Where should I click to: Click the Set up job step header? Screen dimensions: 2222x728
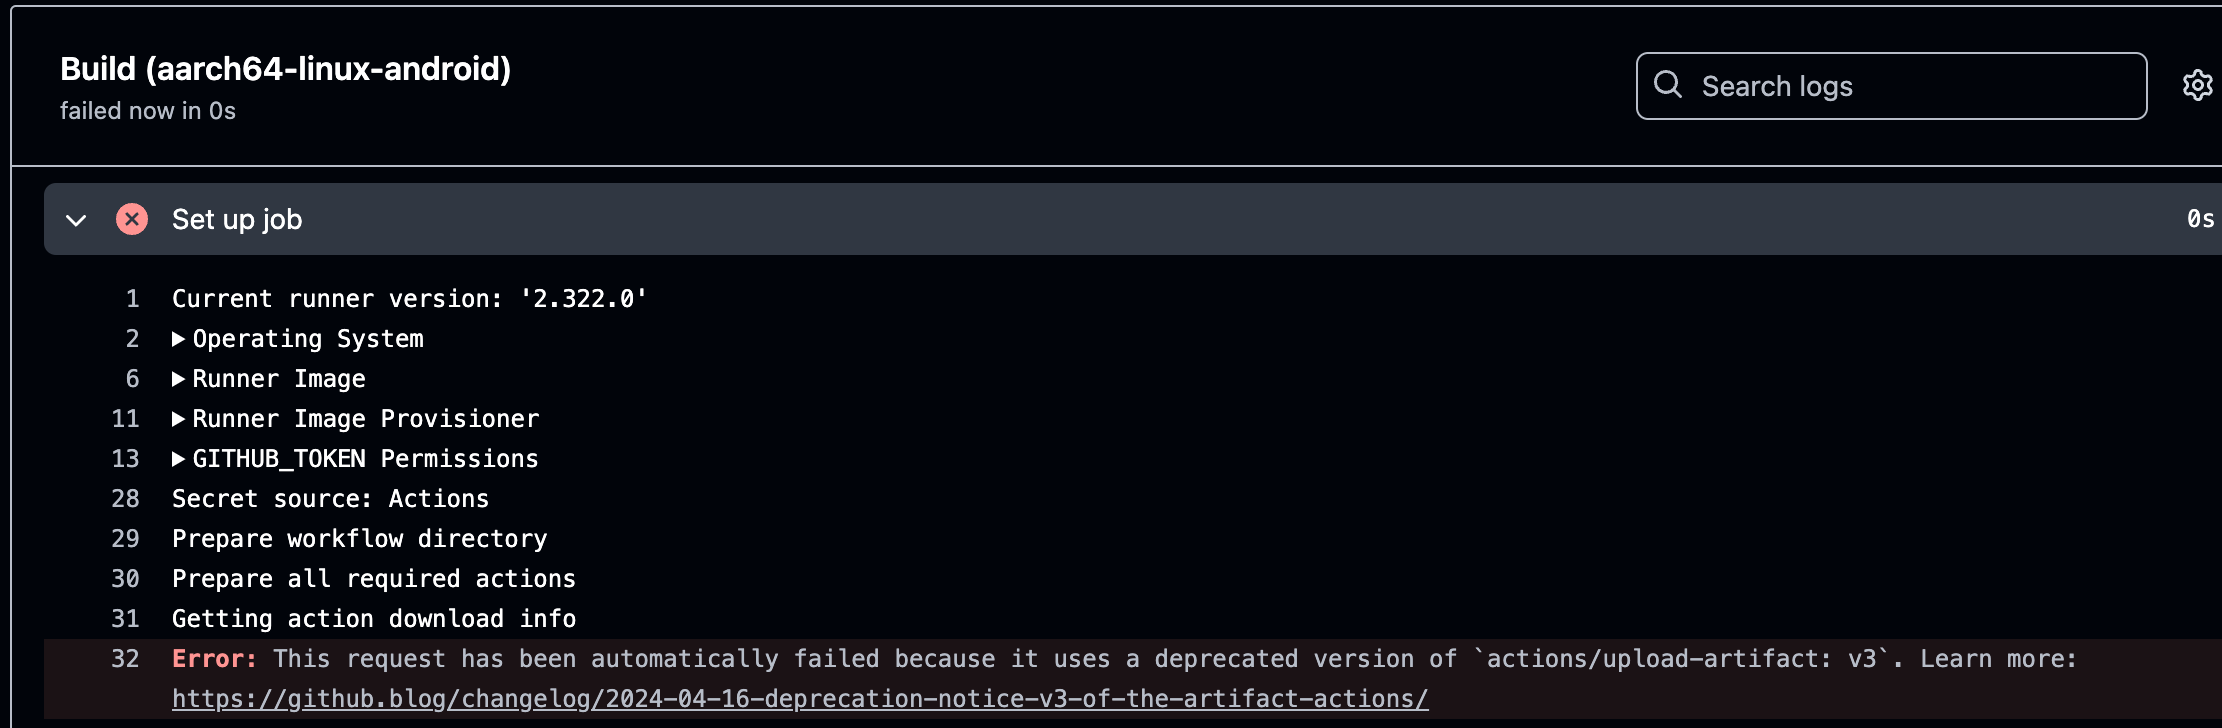(237, 220)
